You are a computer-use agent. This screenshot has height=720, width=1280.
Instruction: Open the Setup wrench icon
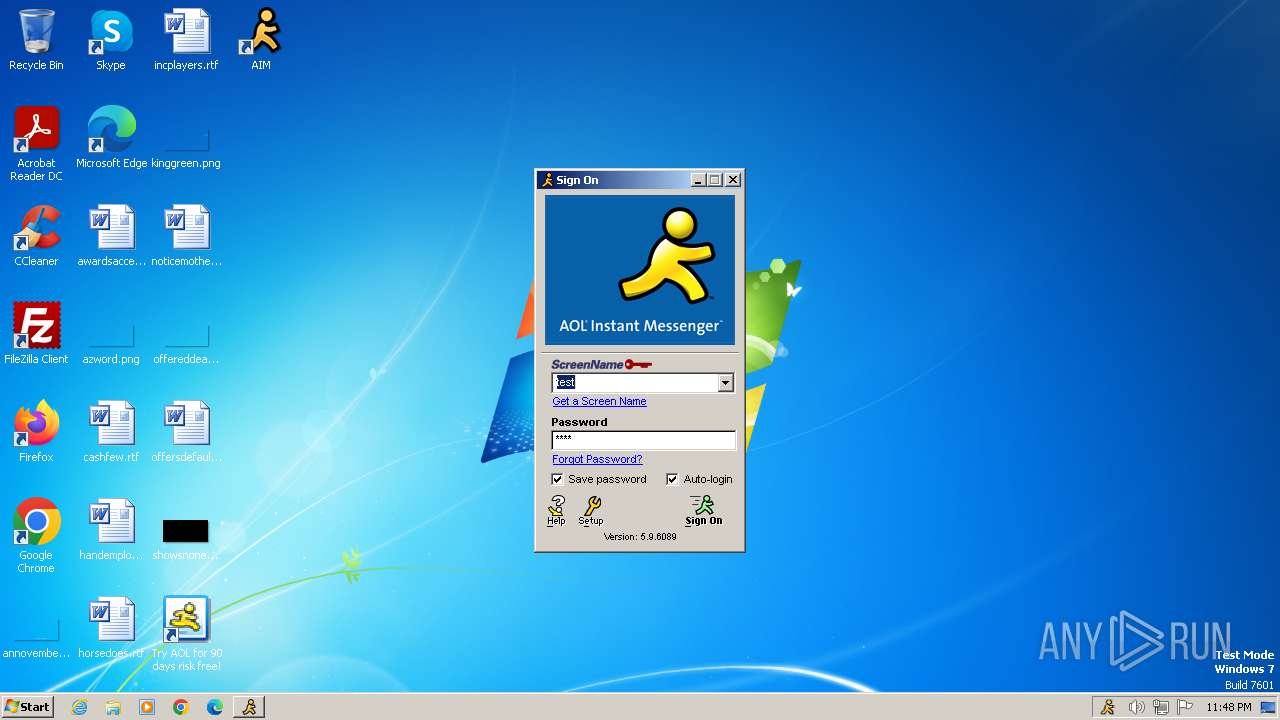[591, 510]
